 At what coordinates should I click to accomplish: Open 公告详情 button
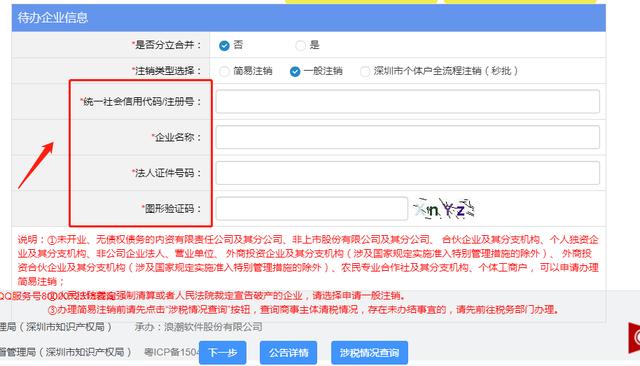point(288,353)
